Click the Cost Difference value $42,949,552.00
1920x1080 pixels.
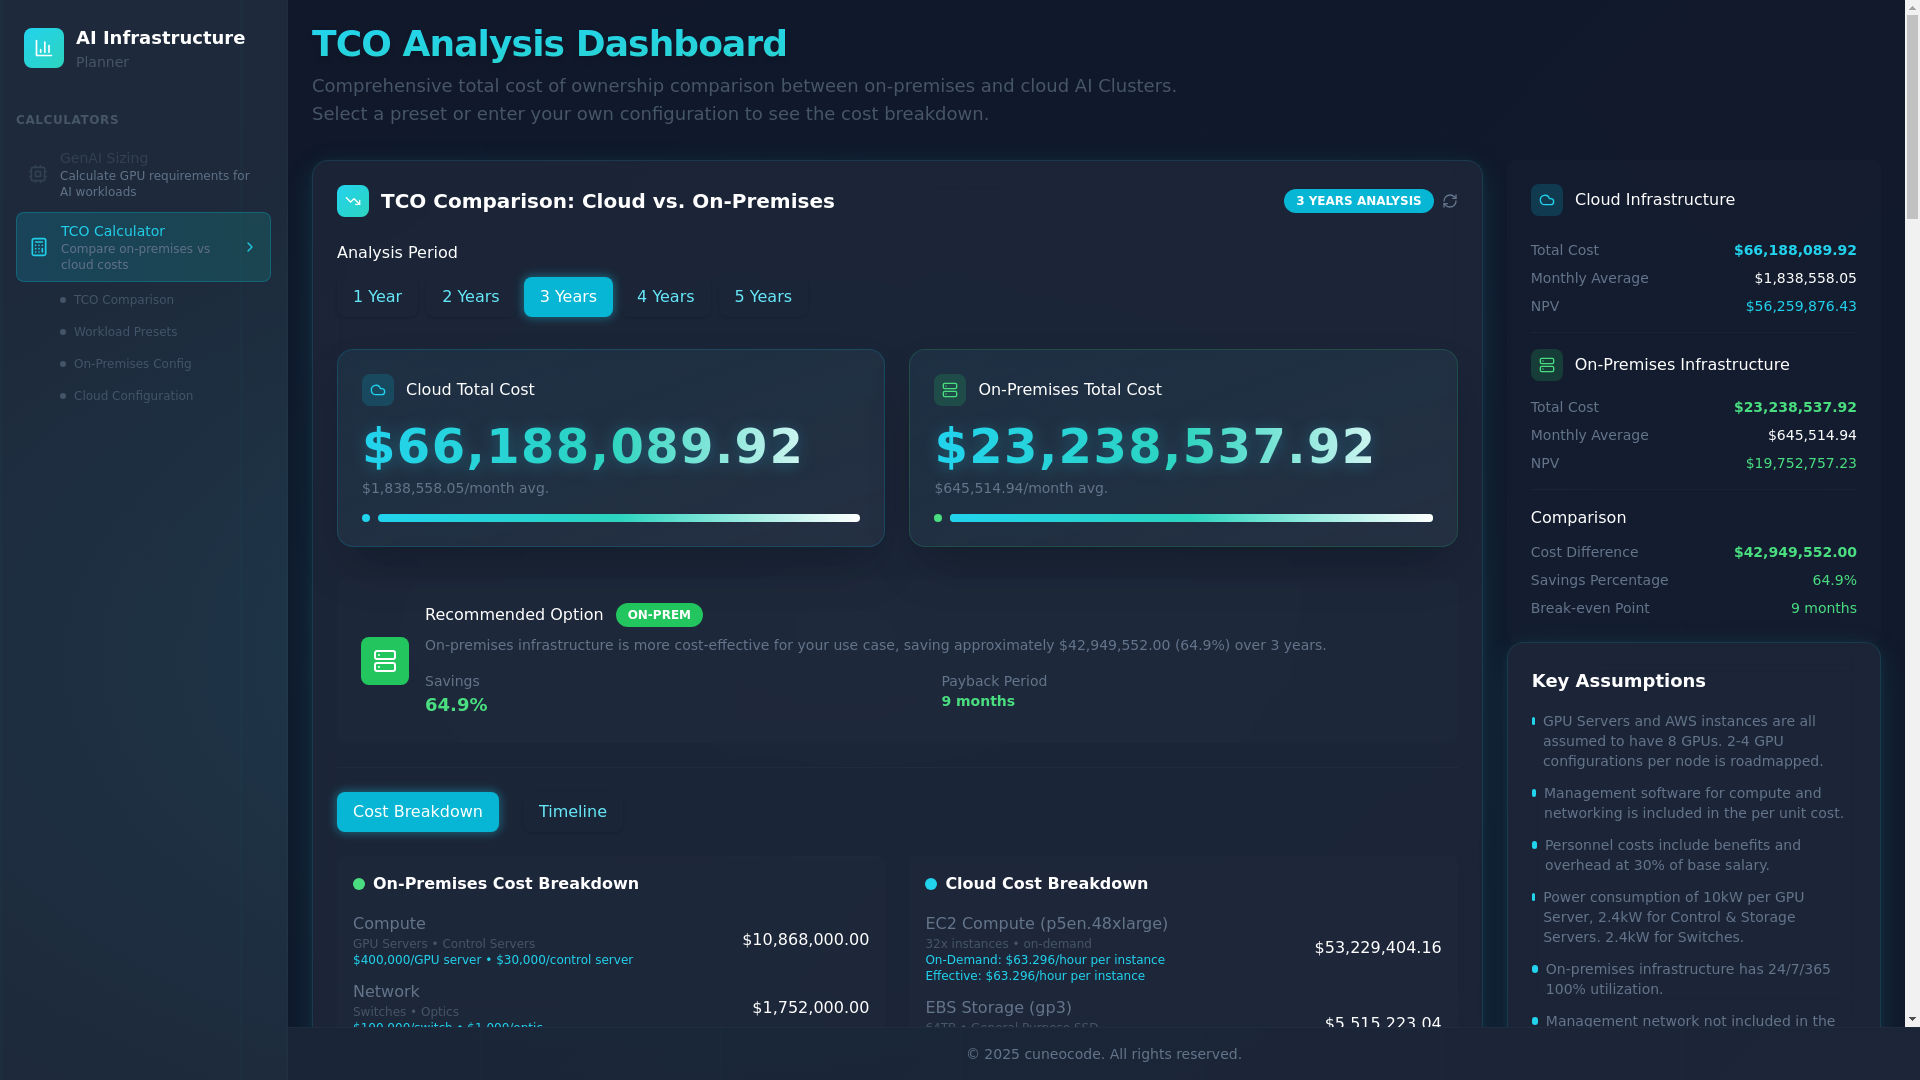1795,552
